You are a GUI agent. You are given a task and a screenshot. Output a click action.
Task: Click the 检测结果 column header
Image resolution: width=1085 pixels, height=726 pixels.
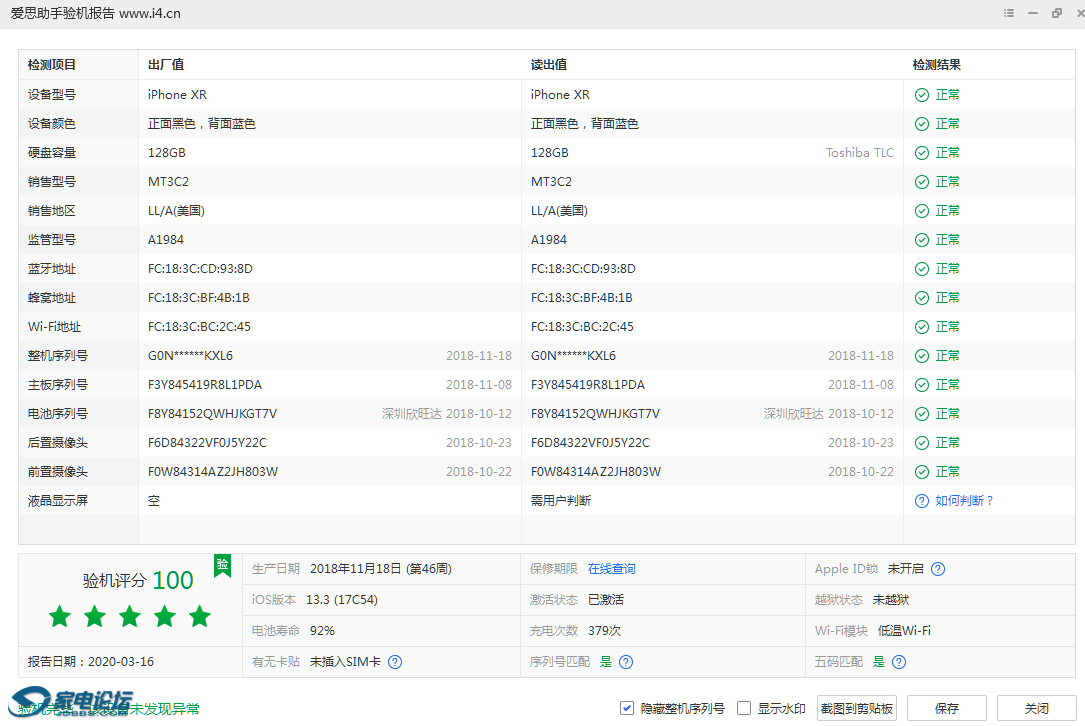click(936, 65)
